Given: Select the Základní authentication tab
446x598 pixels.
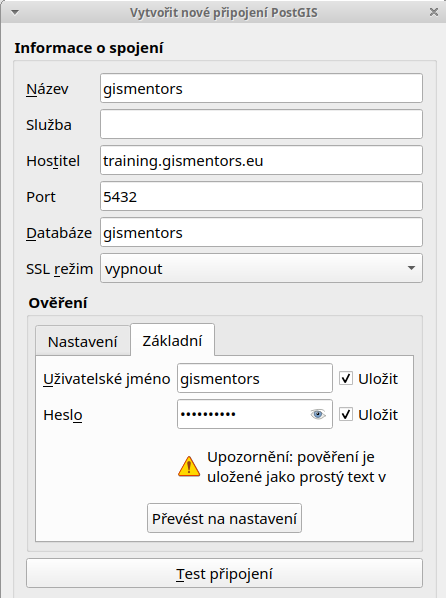Looking at the screenshot, I should 172,340.
